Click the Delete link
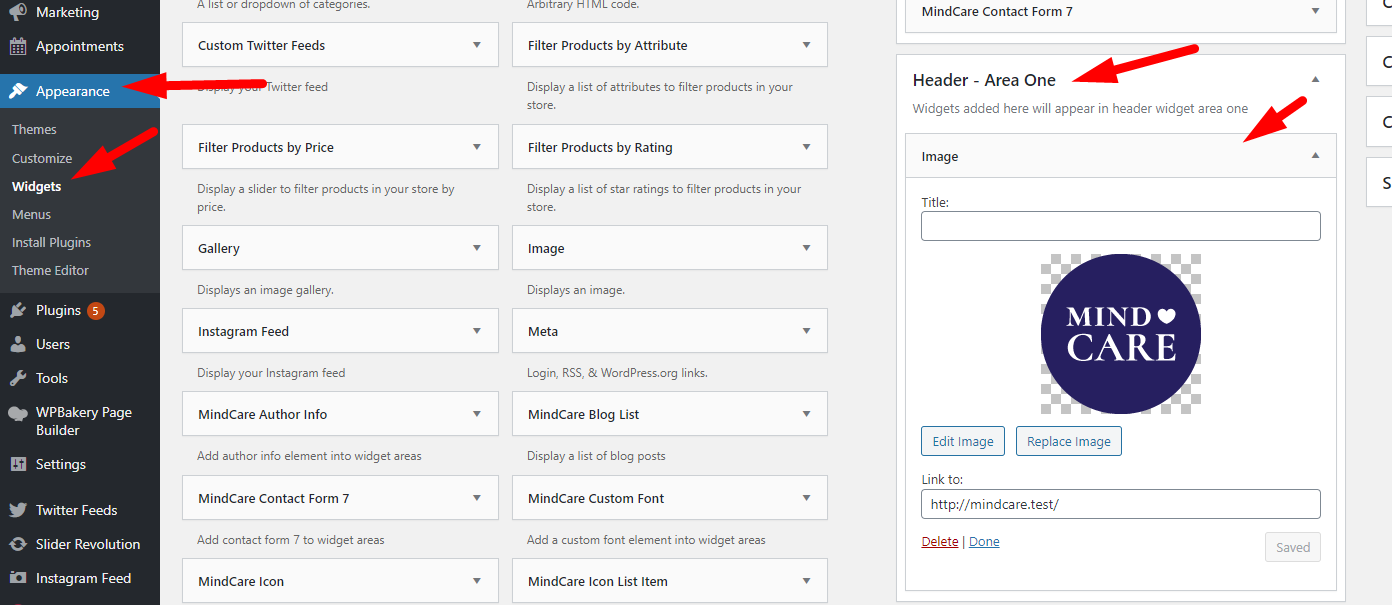Image resolution: width=1392 pixels, height=605 pixels. 939,541
